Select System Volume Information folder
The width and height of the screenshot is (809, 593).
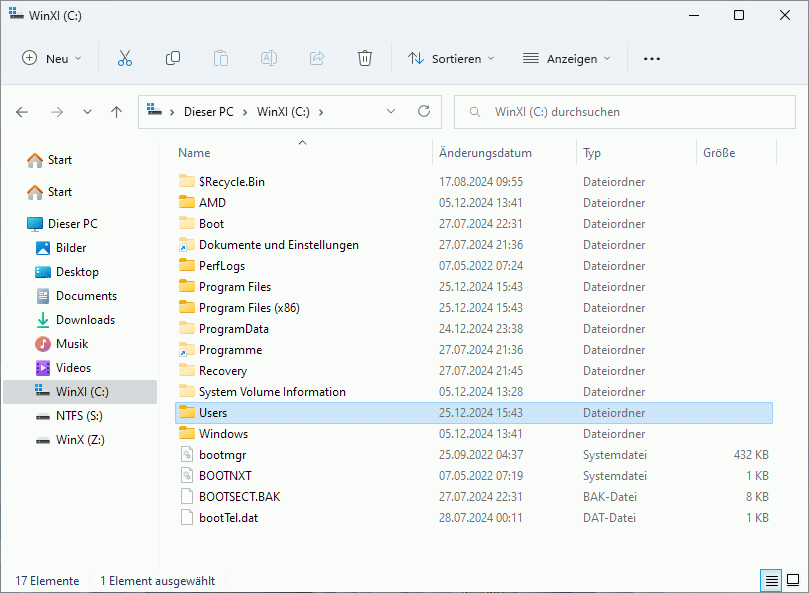pyautogui.click(x=474, y=392)
